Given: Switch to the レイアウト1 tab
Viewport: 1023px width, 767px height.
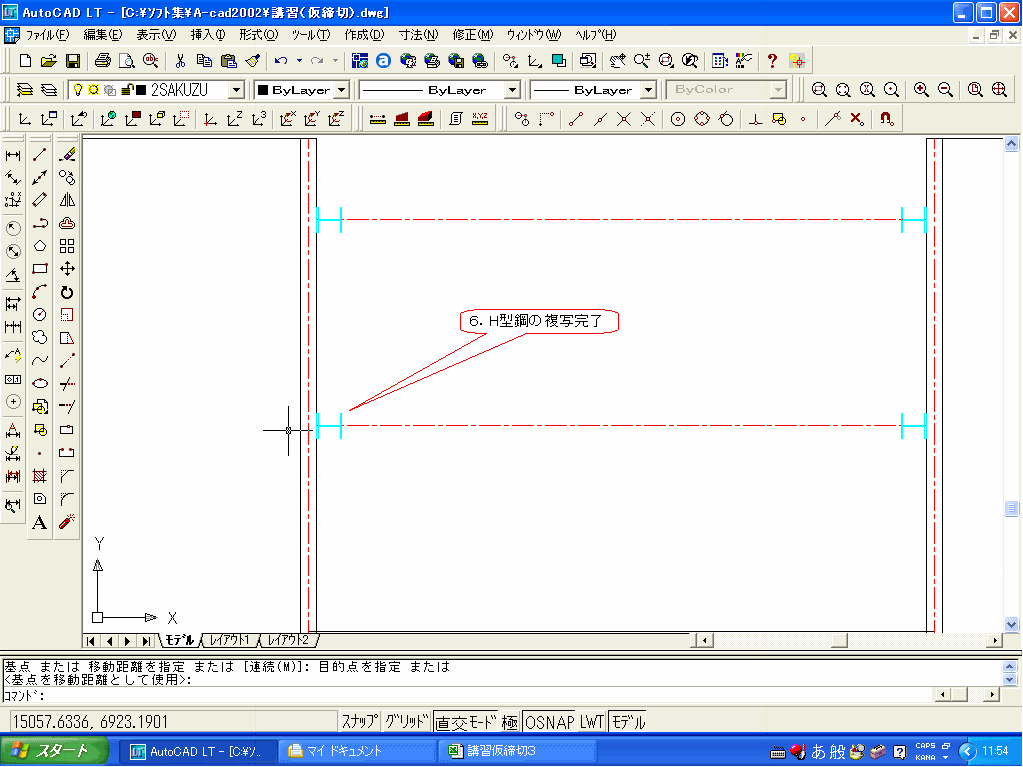Looking at the screenshot, I should pos(230,640).
